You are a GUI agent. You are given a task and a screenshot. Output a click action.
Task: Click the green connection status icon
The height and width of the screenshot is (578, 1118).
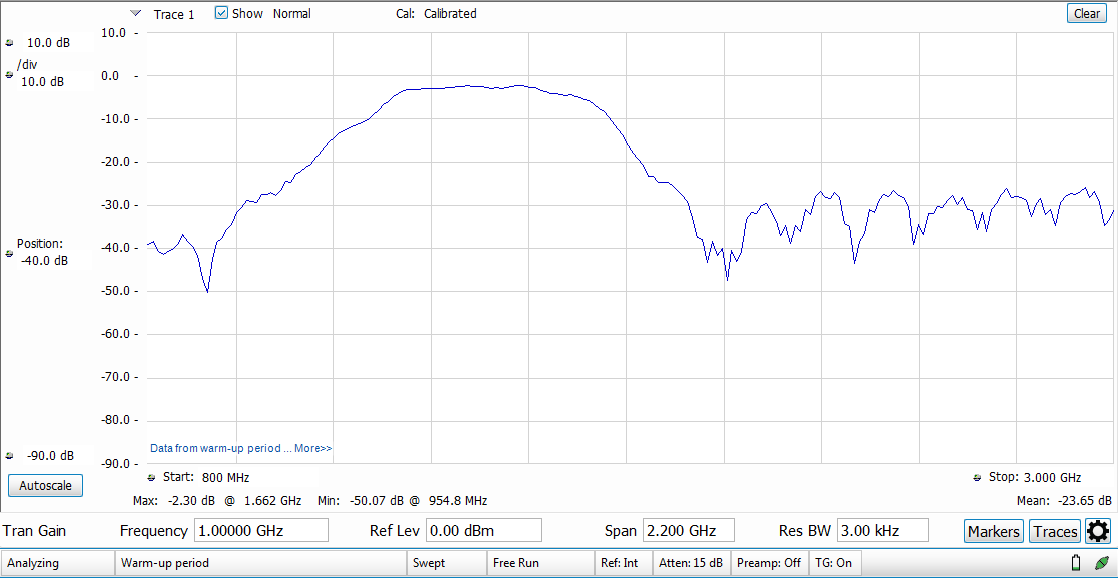[1101, 563]
